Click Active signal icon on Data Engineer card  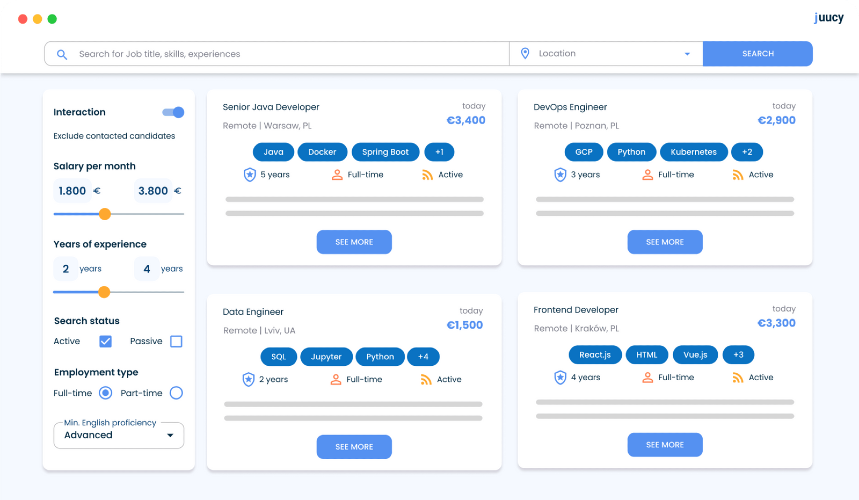(426, 380)
